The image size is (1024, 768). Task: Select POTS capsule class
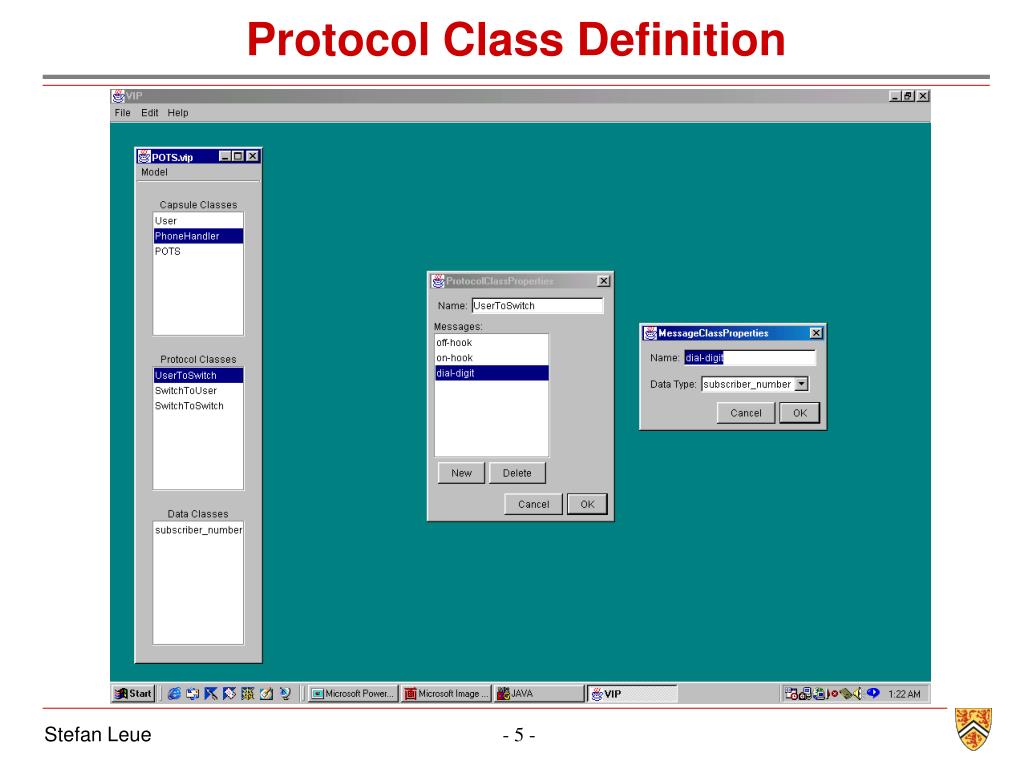198,251
